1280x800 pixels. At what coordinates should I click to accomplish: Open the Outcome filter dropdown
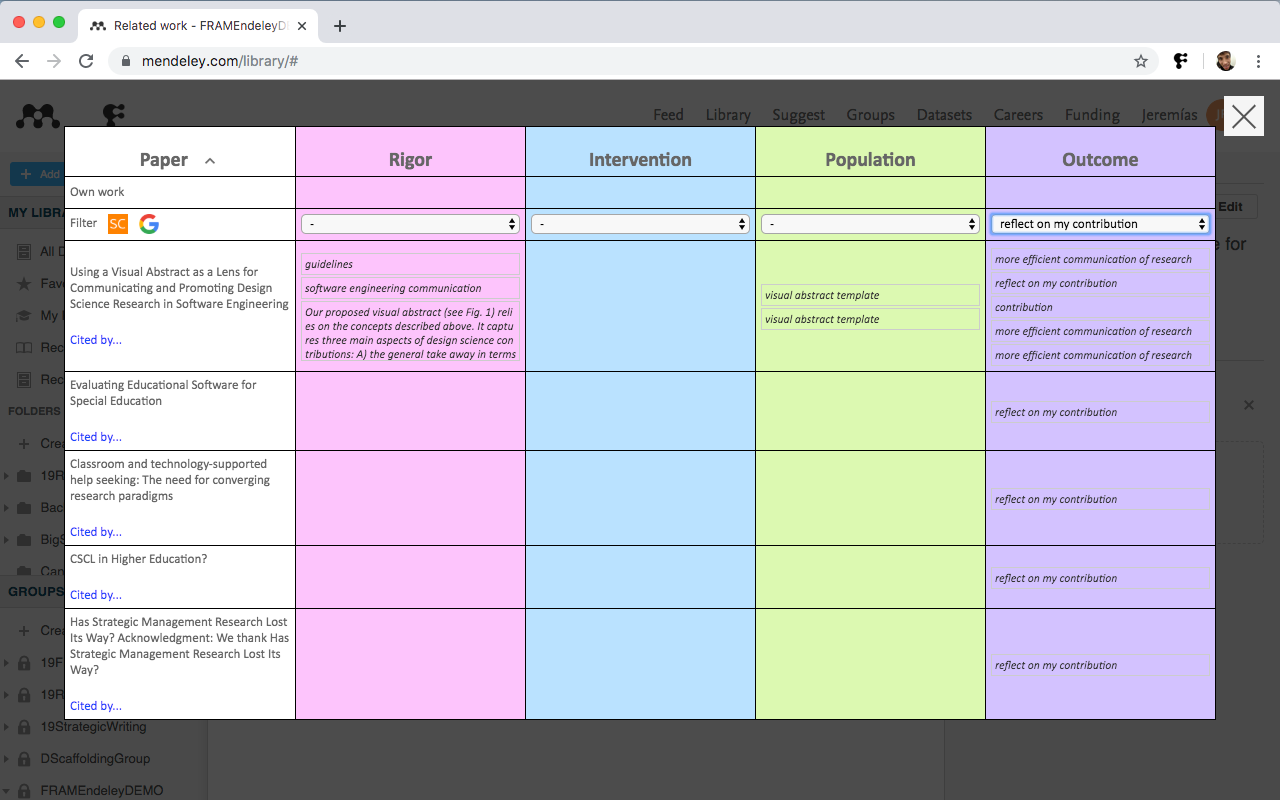click(1100, 224)
